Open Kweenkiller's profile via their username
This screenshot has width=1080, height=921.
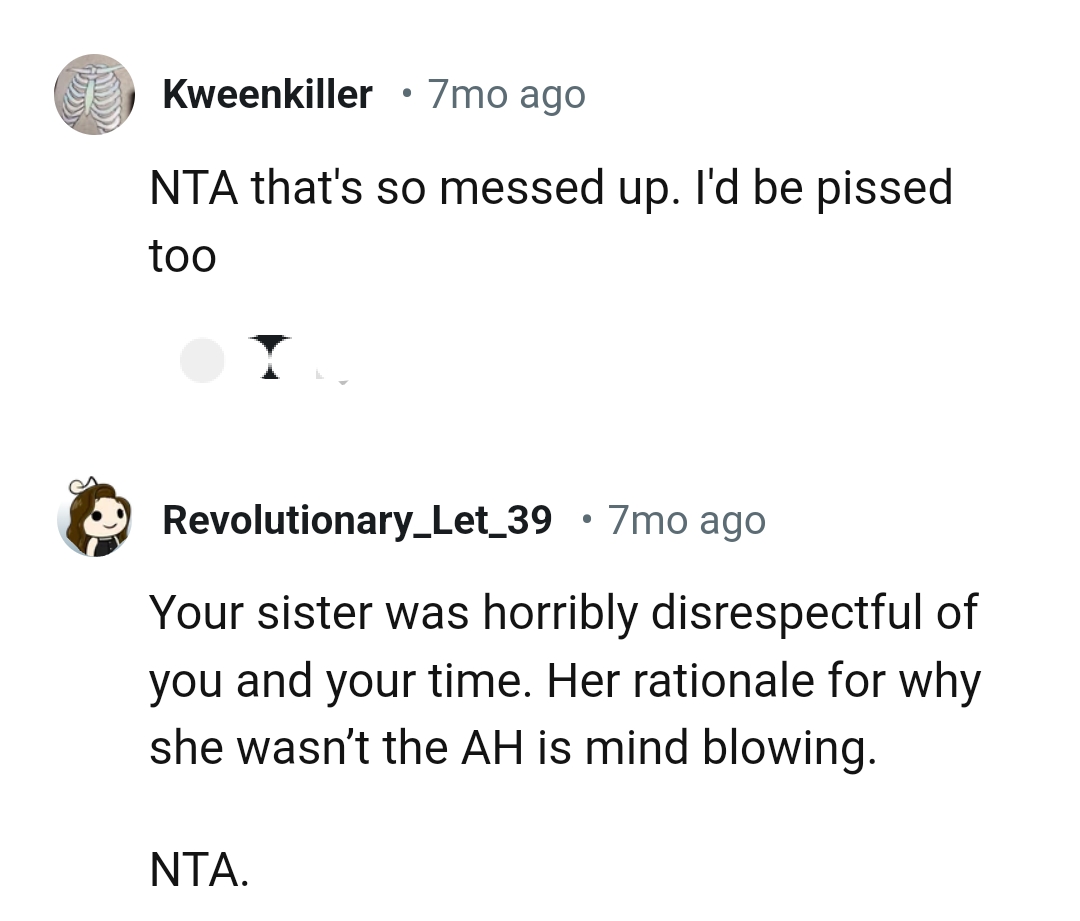point(266,93)
